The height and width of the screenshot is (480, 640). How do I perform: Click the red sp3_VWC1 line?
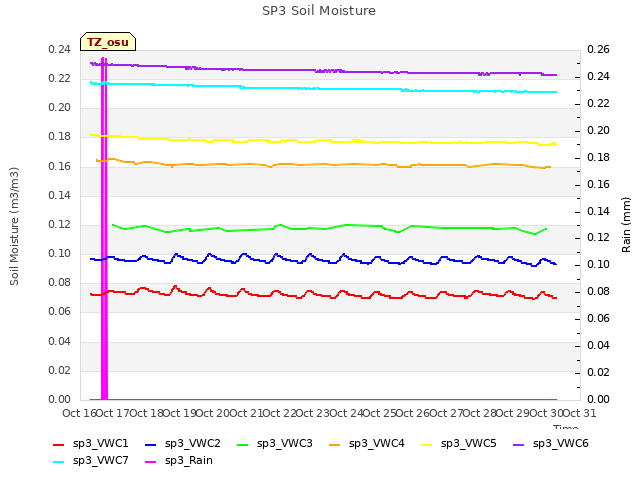pos(323,294)
